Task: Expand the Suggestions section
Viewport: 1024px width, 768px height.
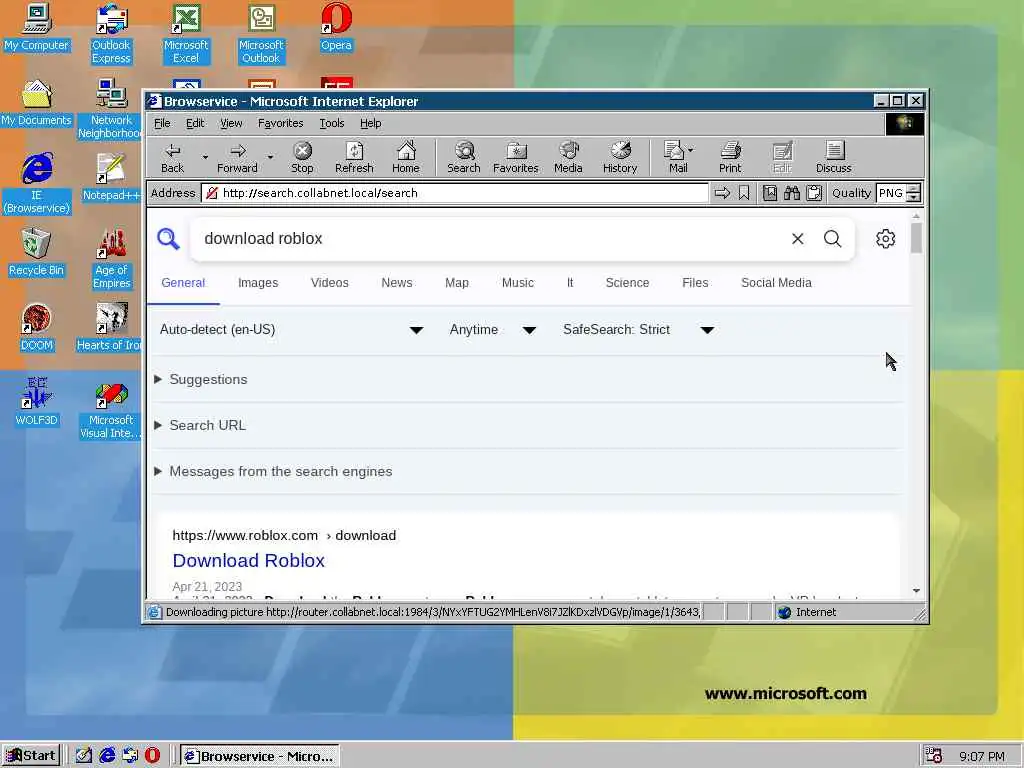Action: 201,379
